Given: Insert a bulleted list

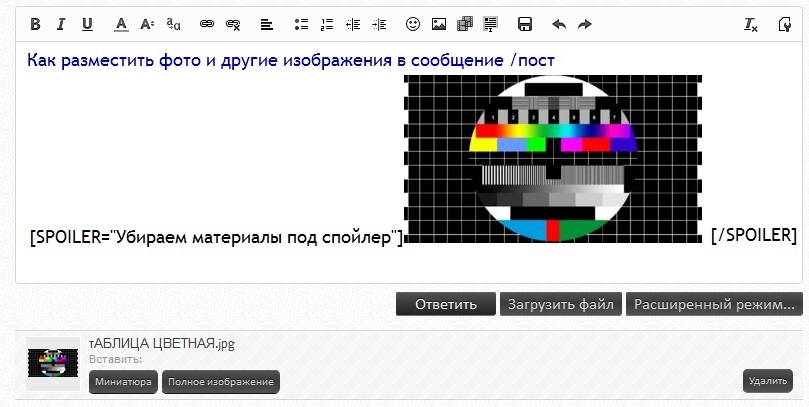Looking at the screenshot, I should tap(301, 24).
